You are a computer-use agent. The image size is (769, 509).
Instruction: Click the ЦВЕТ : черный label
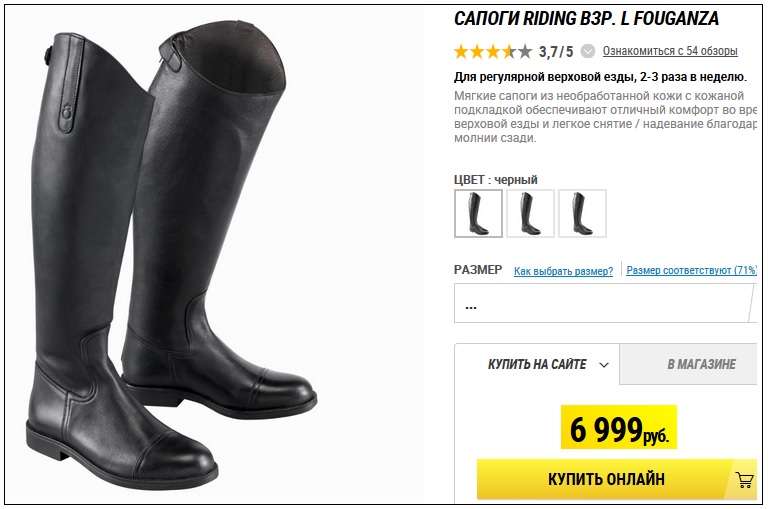click(496, 180)
